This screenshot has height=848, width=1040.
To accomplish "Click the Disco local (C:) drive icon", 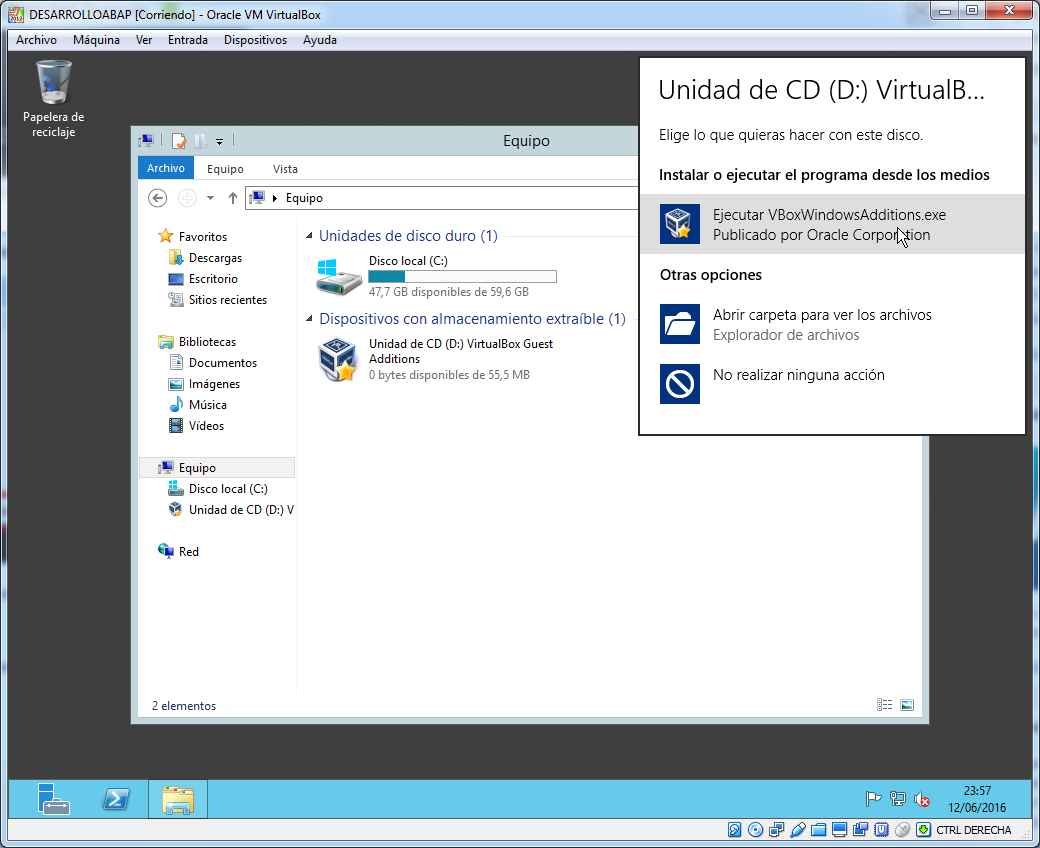I will (338, 277).
